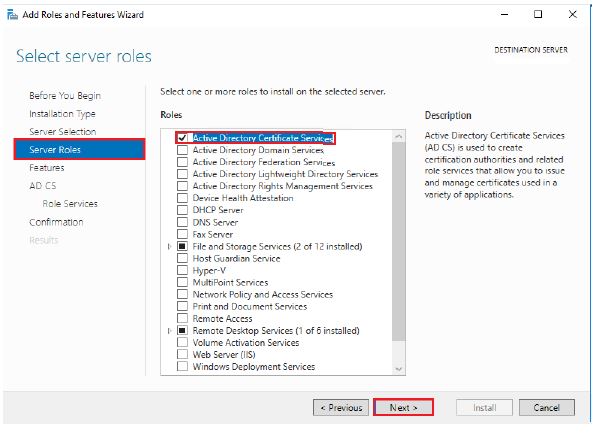Close the Add Roles and Features Wizard
Image resolution: width=612 pixels, height=438 pixels.
coord(573,14)
